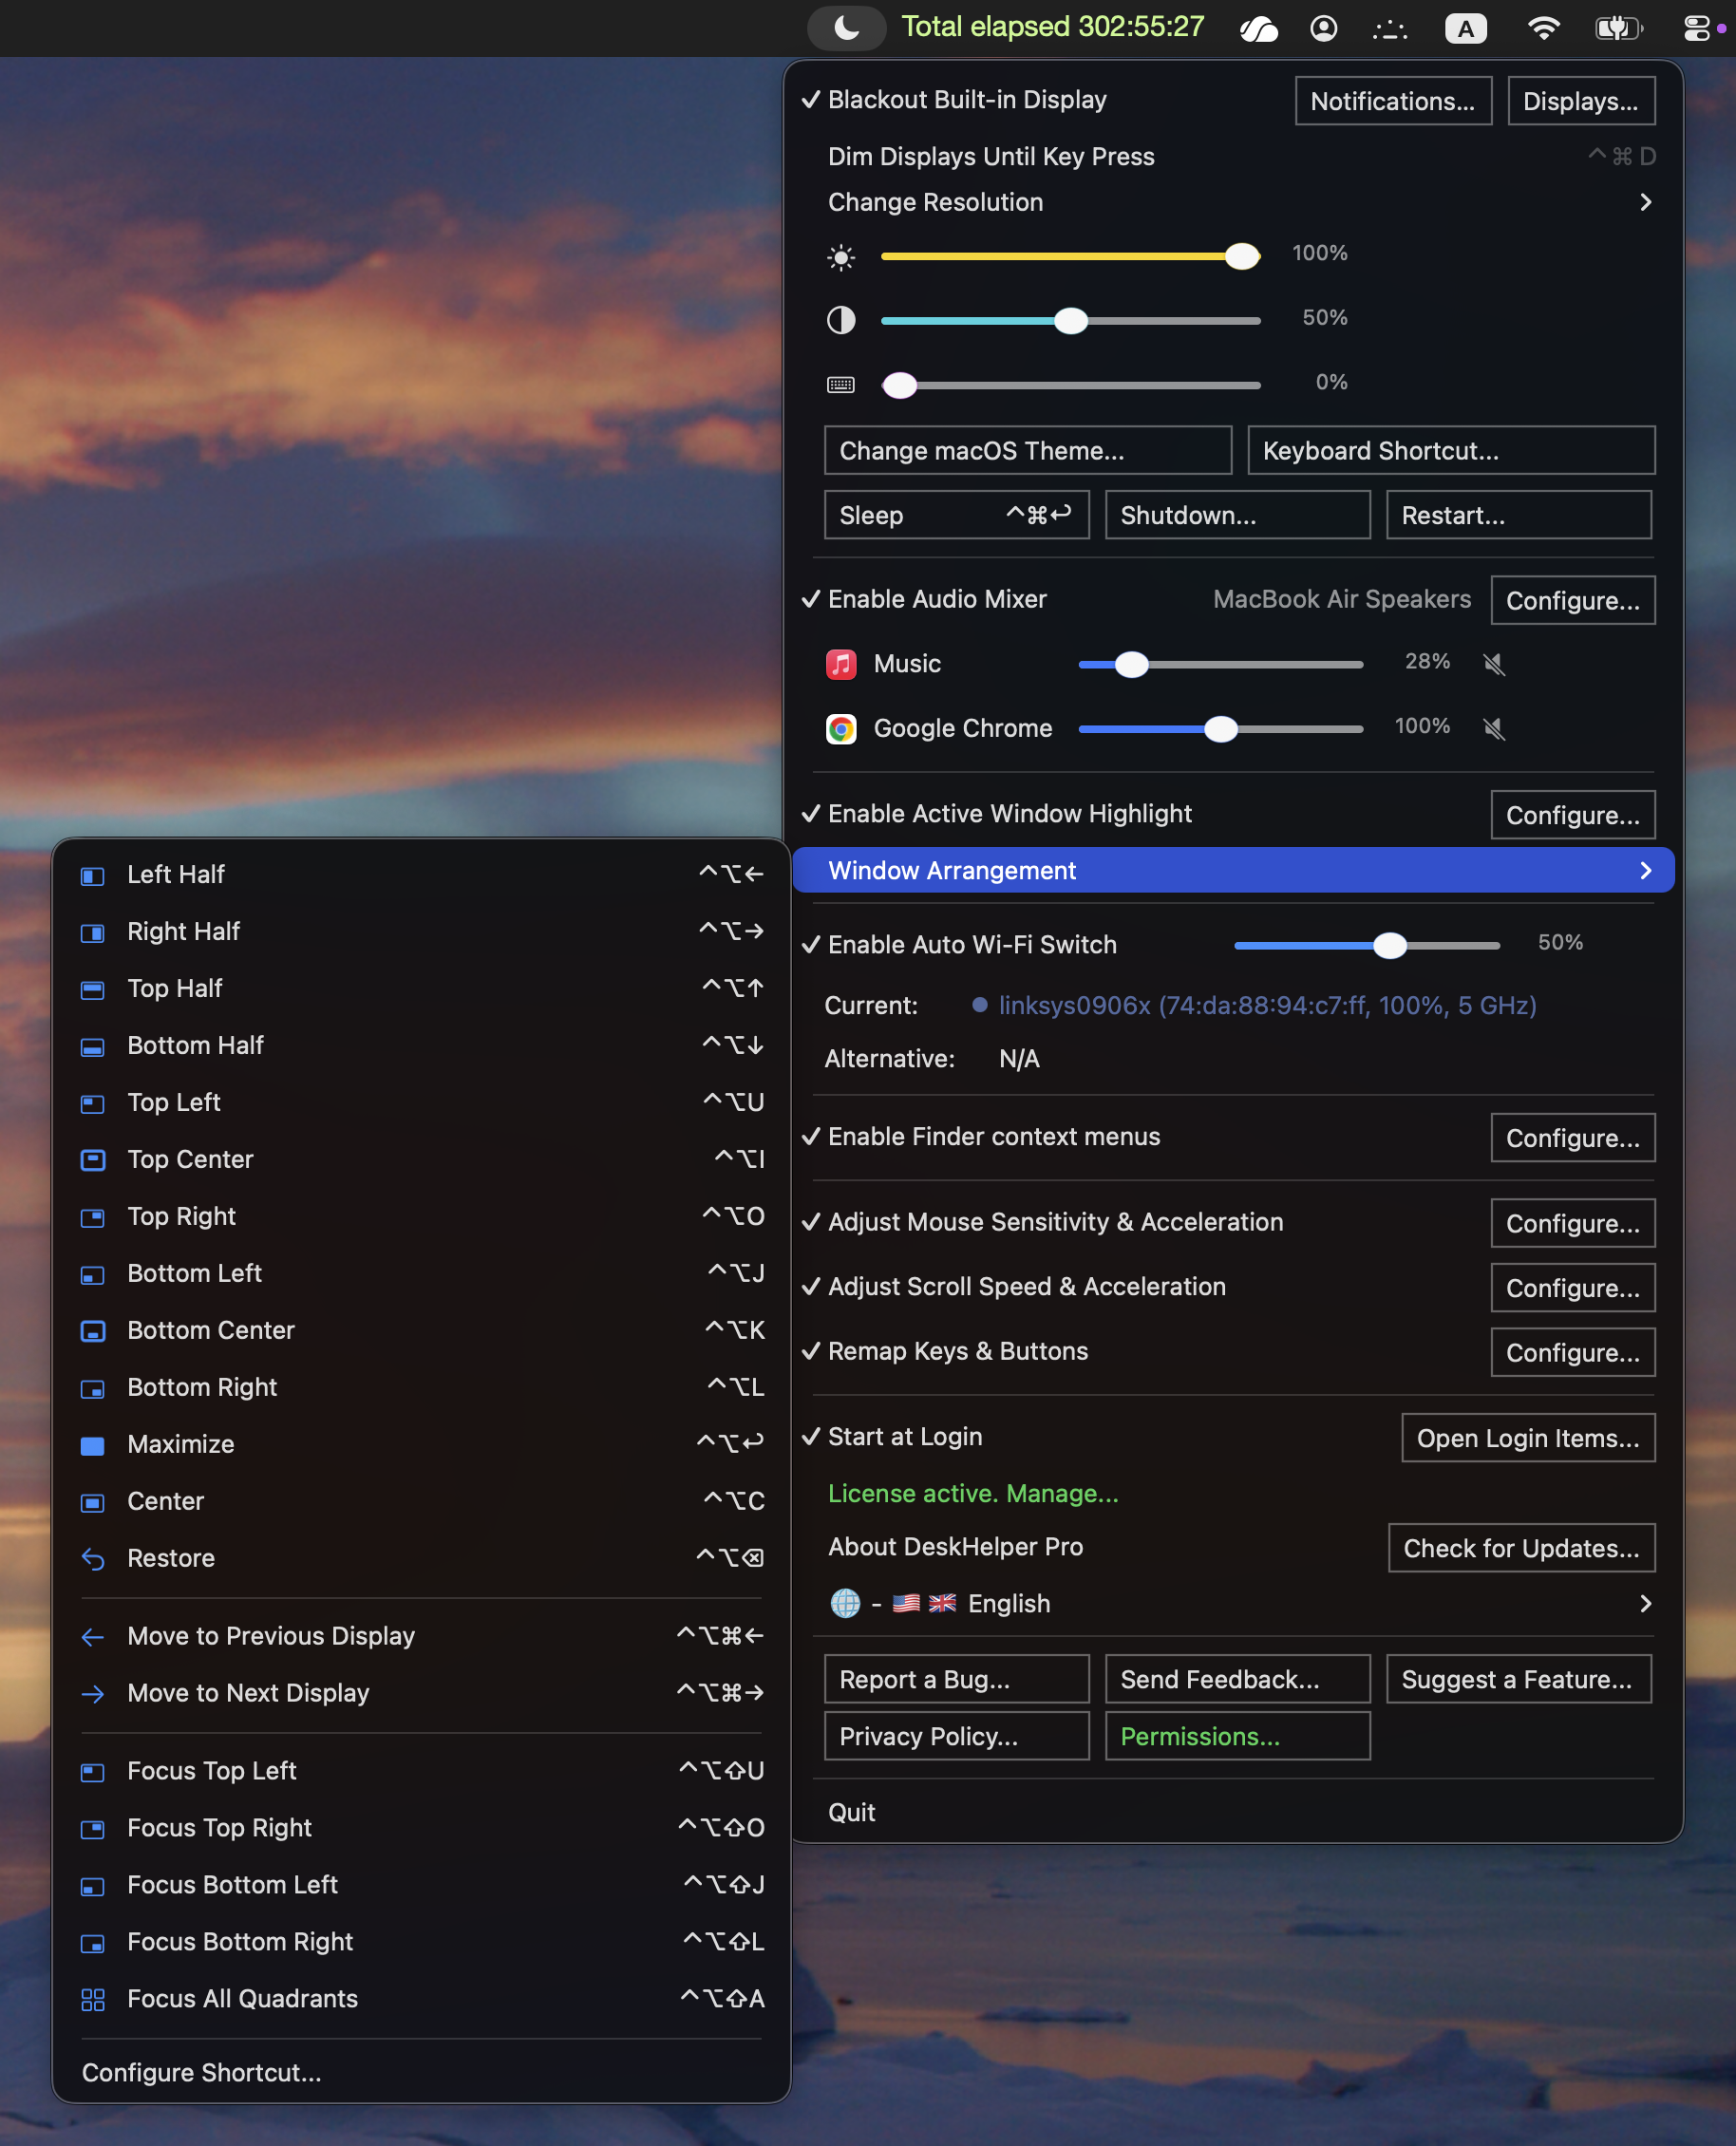Click the Sleep button
The height and width of the screenshot is (2146, 1736).
coord(956,516)
